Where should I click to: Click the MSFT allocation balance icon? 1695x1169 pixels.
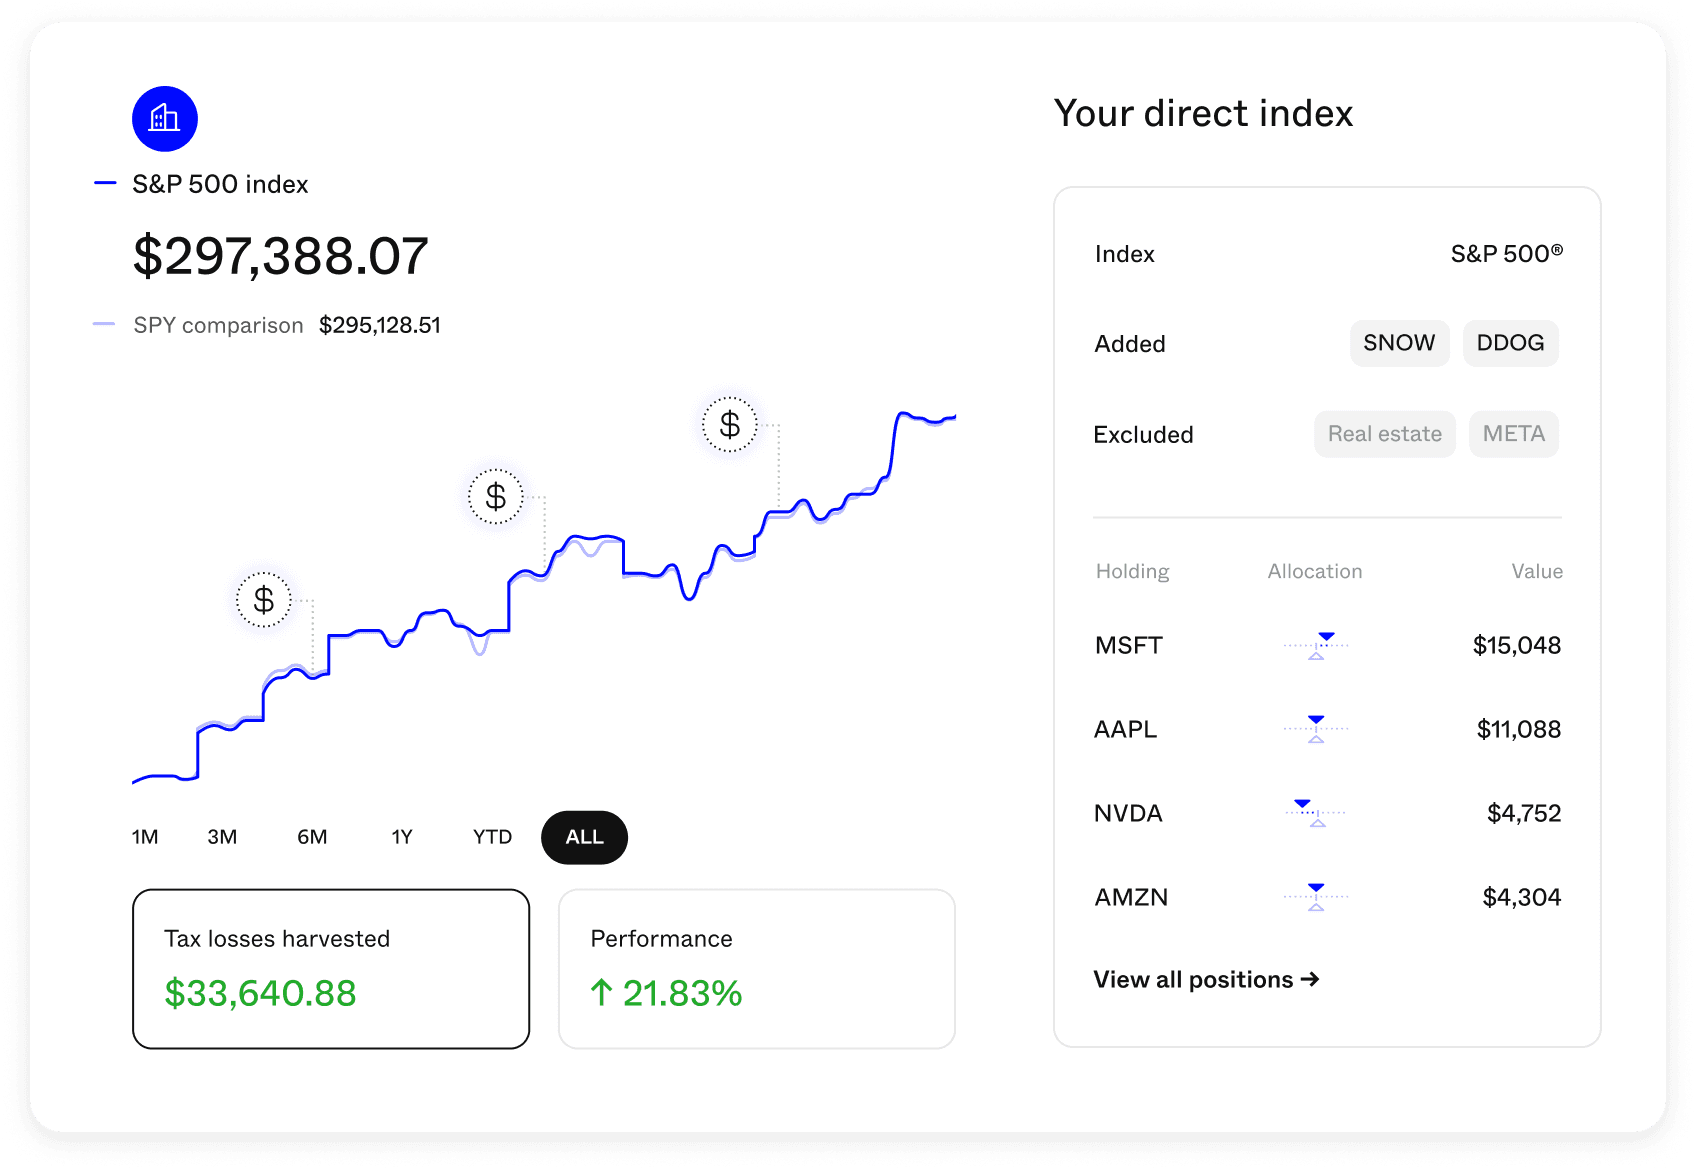pyautogui.click(x=1316, y=646)
